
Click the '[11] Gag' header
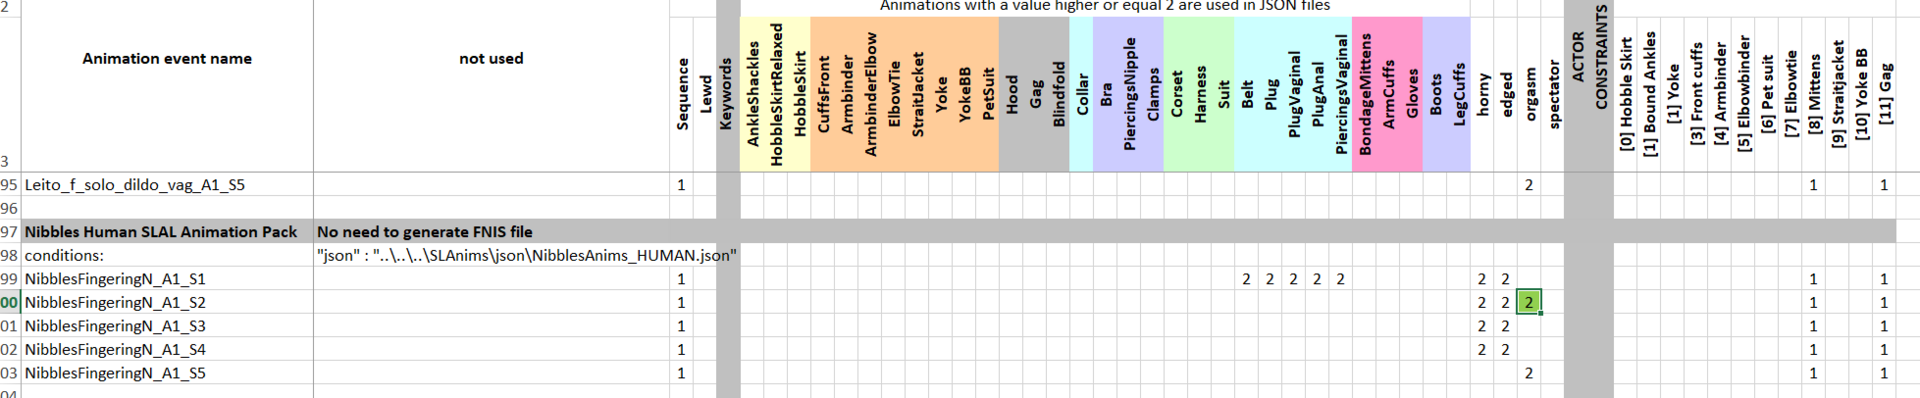(1884, 94)
